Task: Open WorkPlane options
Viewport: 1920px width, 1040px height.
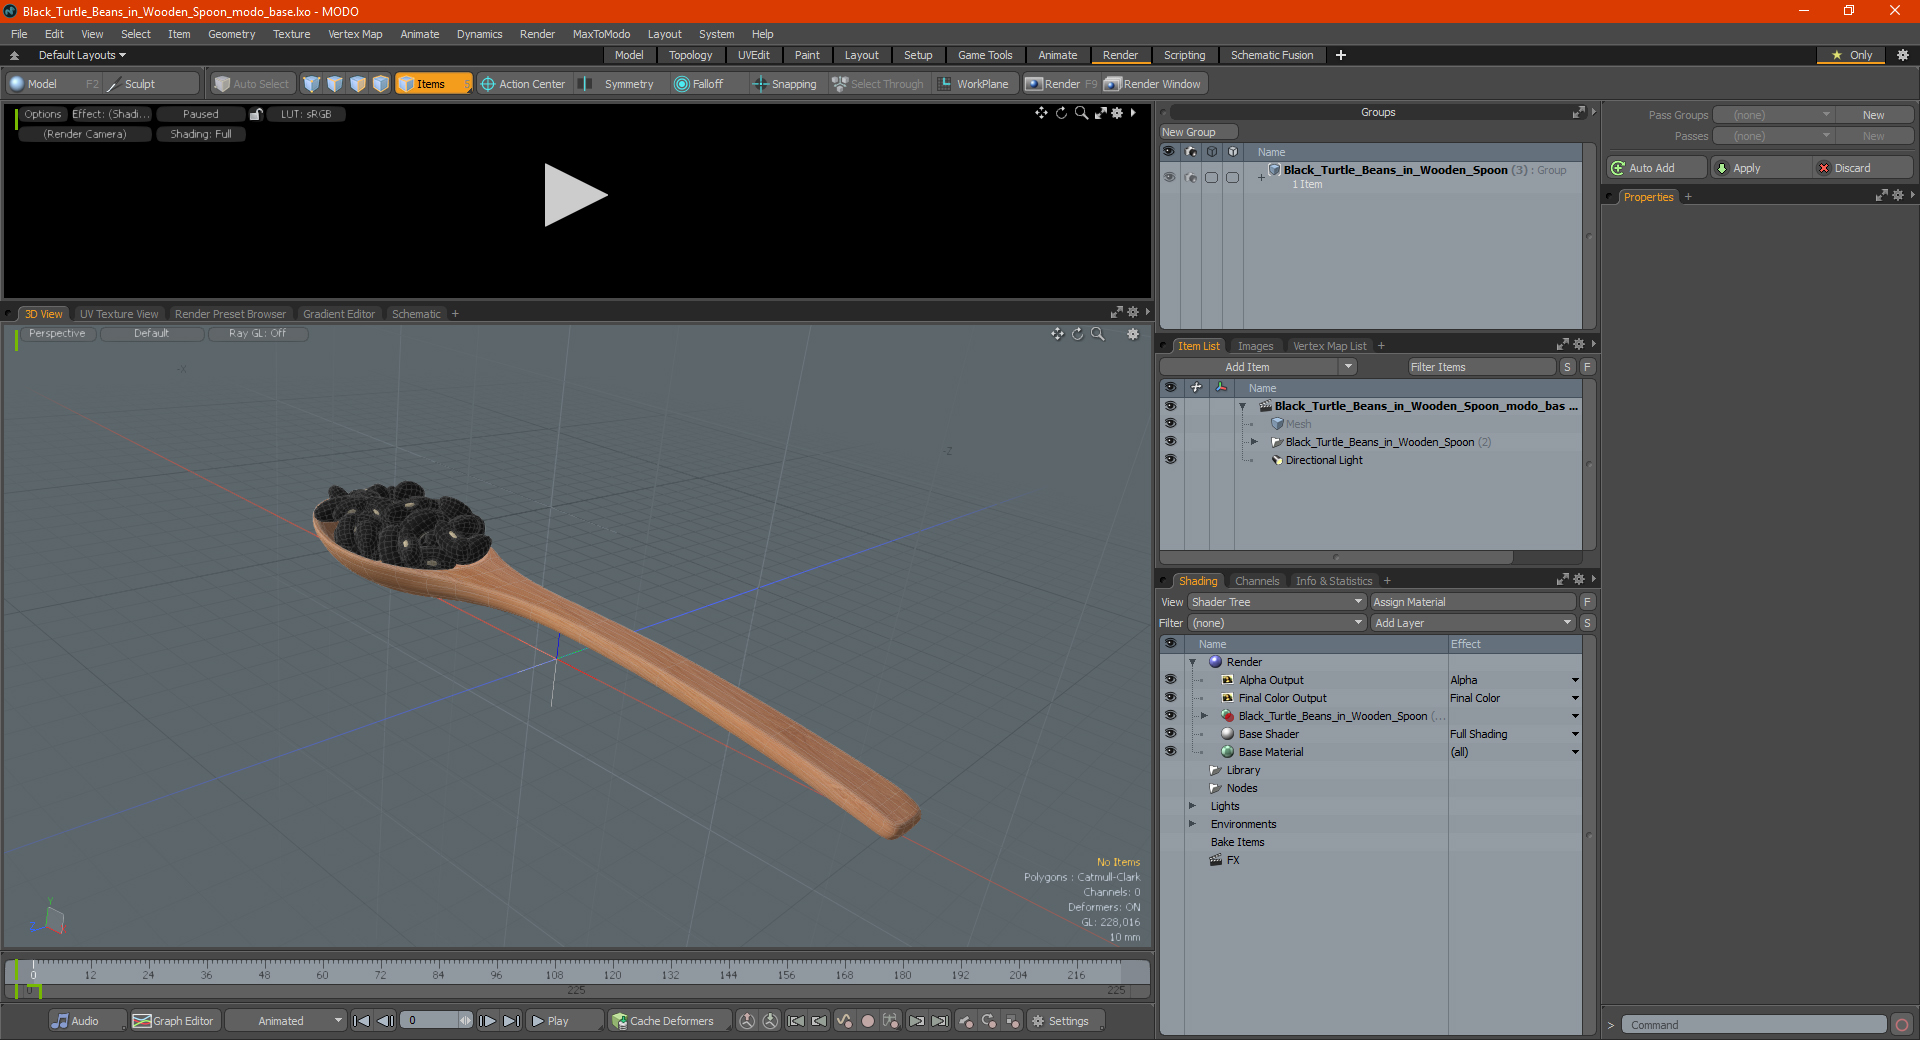Action: pos(974,84)
